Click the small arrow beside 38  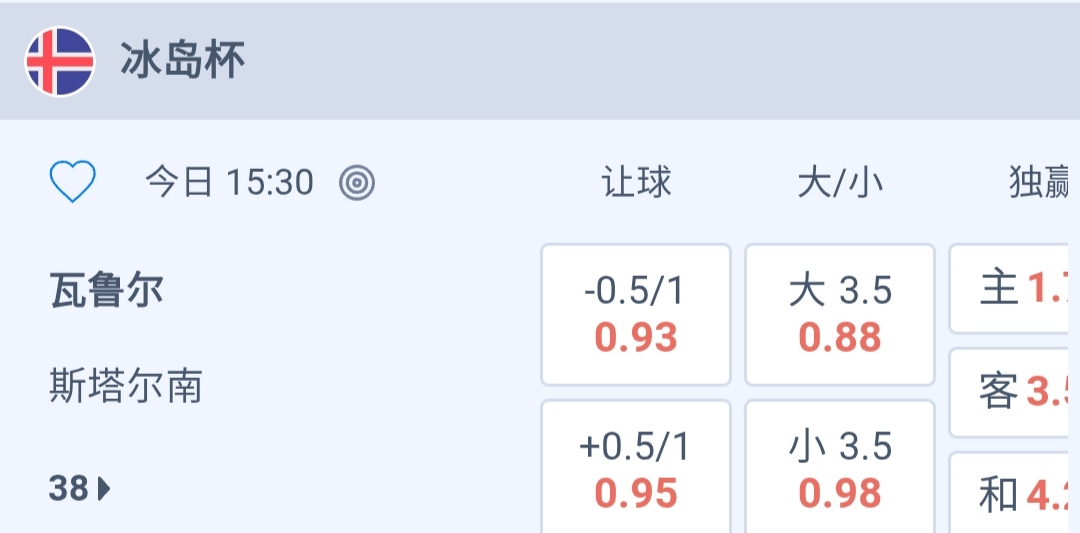[104, 489]
